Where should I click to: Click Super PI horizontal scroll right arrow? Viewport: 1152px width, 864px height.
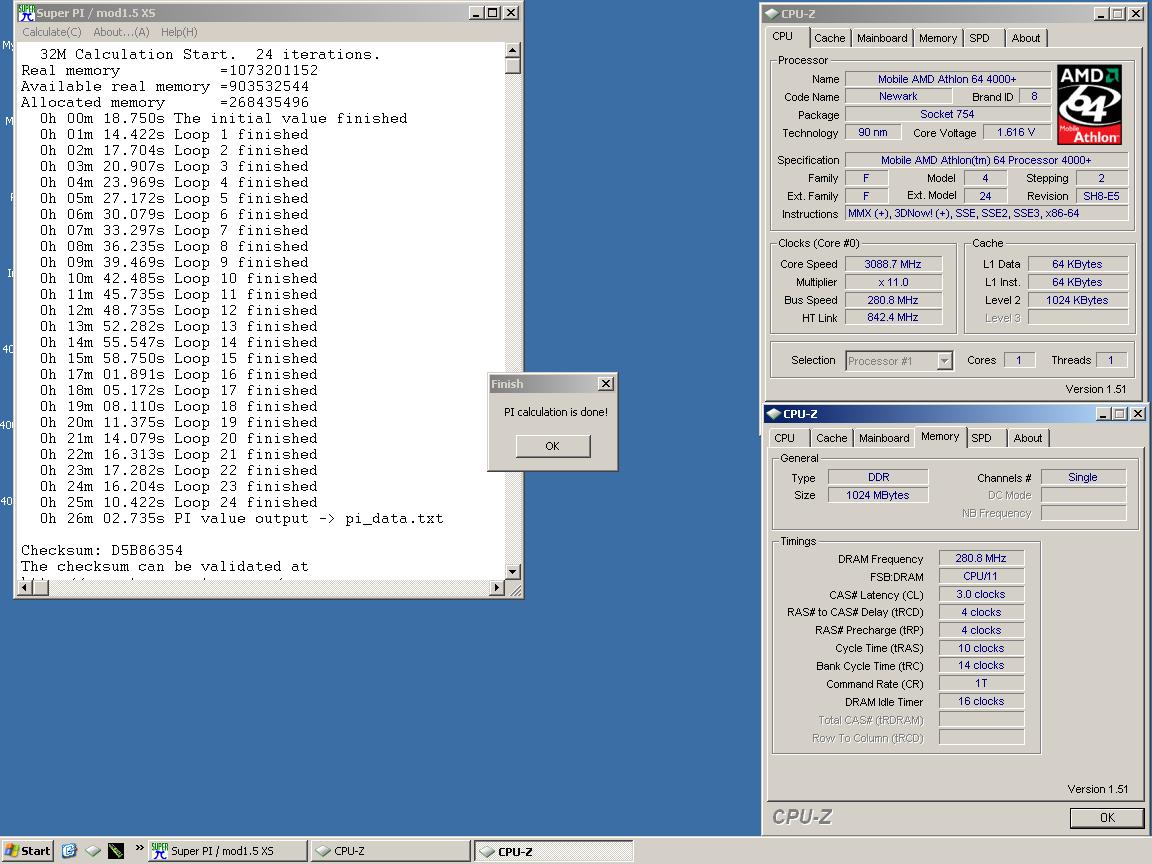pos(497,588)
